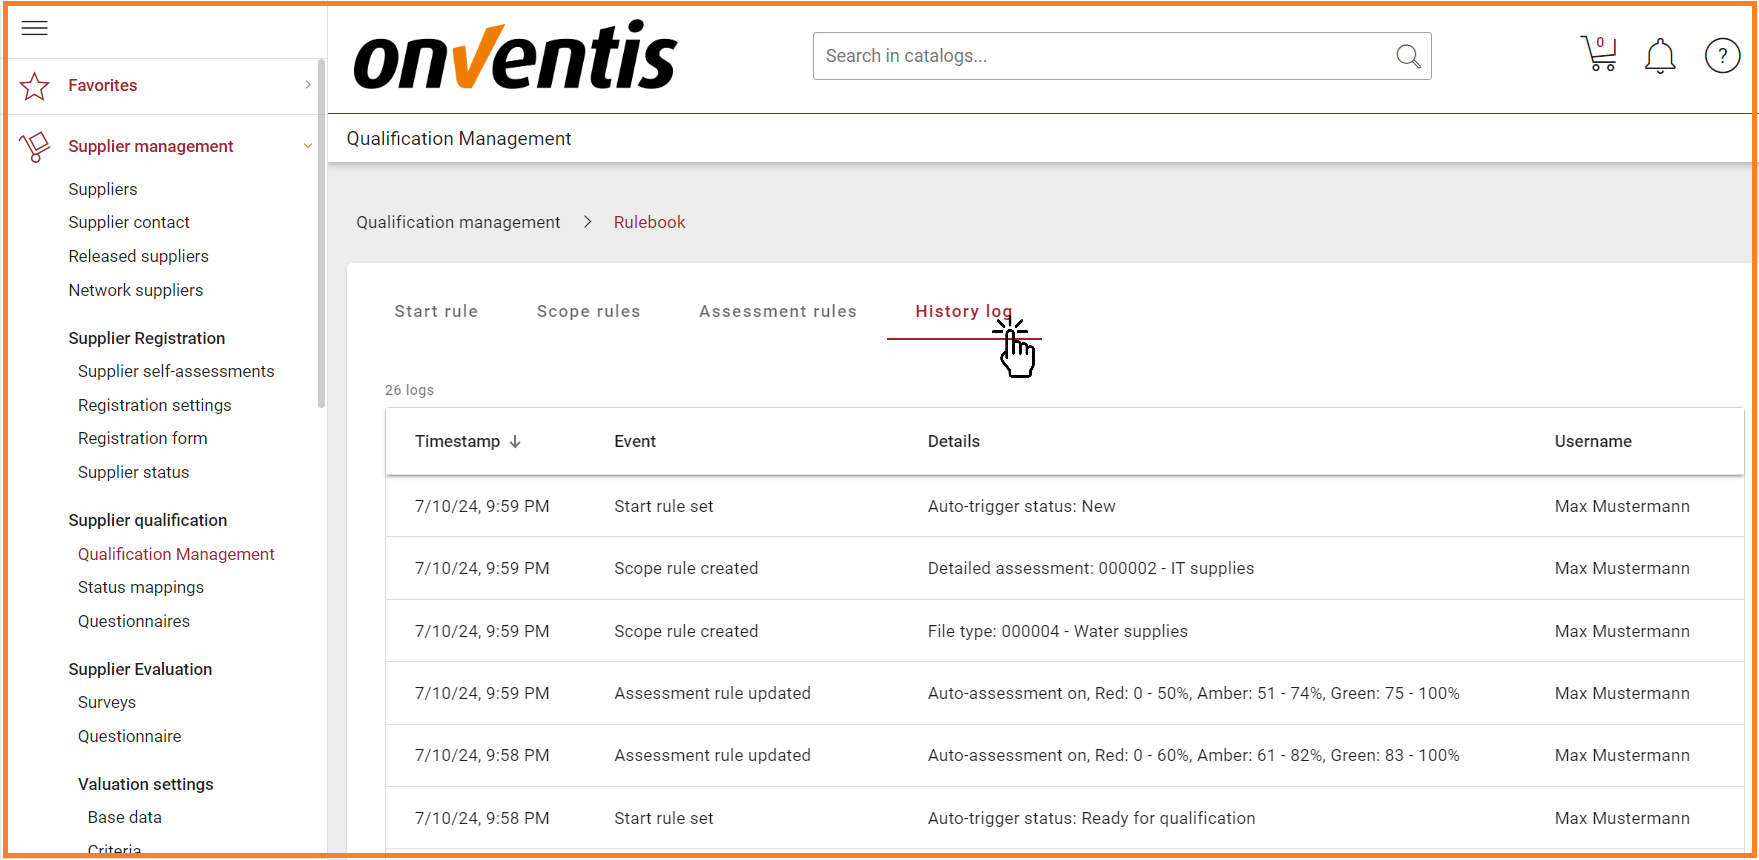Click Qualification management breadcrumb link

[458, 222]
